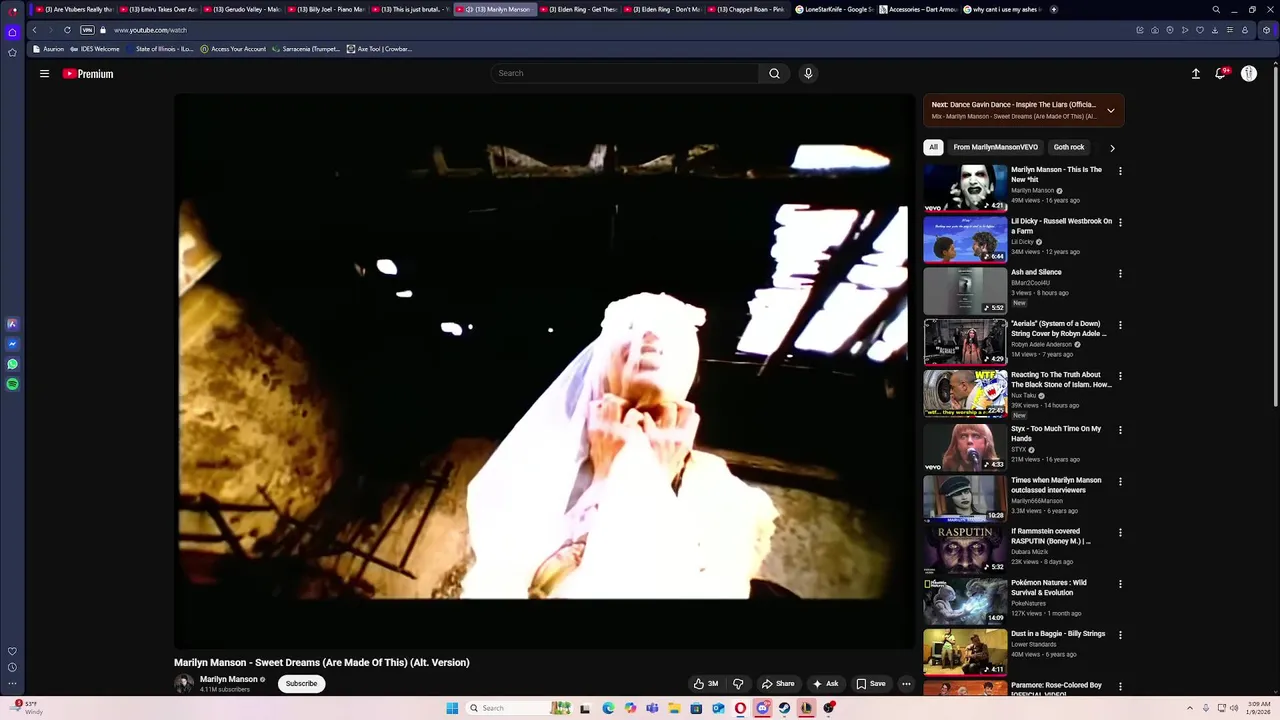The height and width of the screenshot is (720, 1280).
Task: Like the video with thumbs up
Action: point(706,684)
